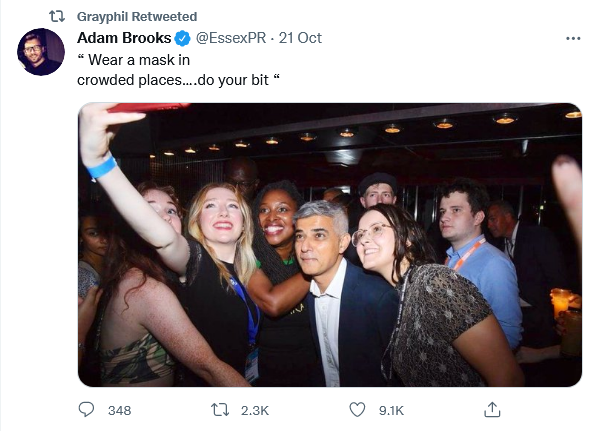The width and height of the screenshot is (598, 431).
Task: Click the 9.1K likes count
Action: click(x=391, y=410)
